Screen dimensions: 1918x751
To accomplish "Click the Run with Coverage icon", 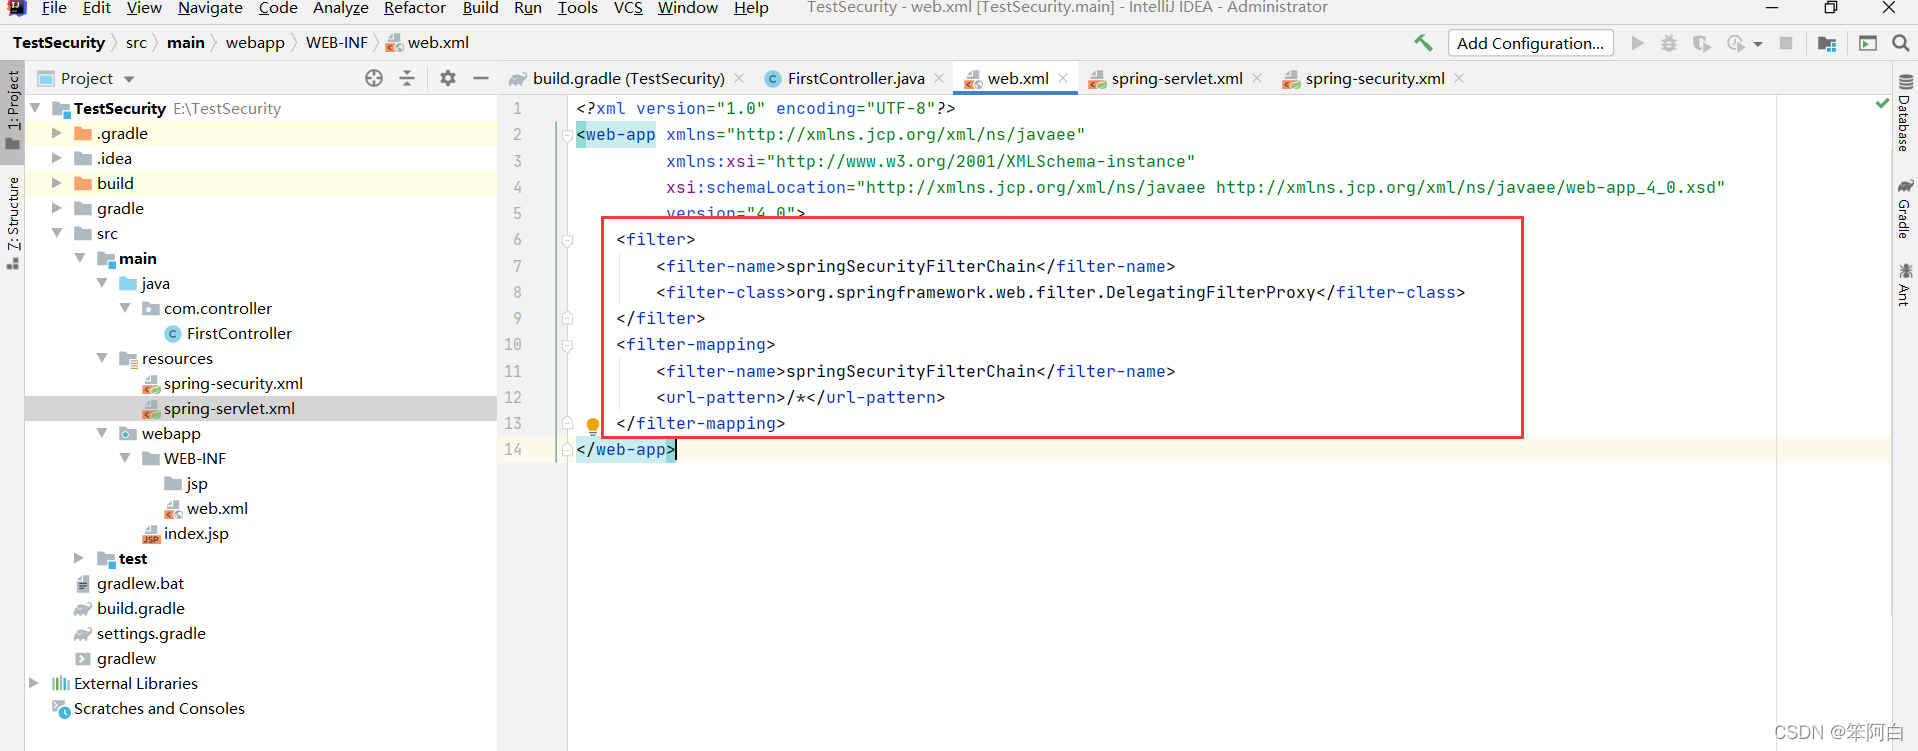I will click(1701, 43).
